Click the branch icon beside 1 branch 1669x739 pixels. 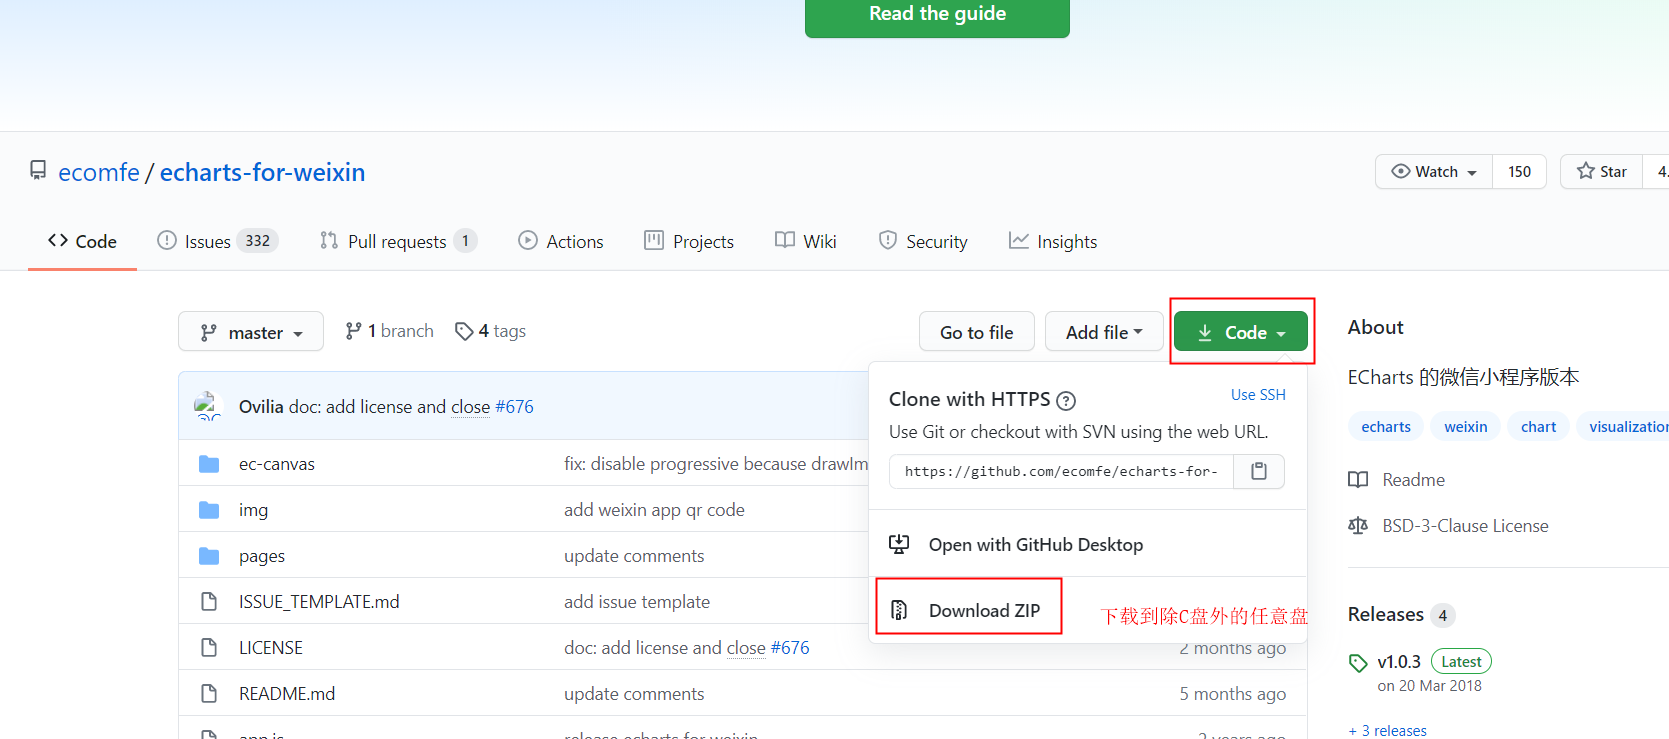point(353,331)
